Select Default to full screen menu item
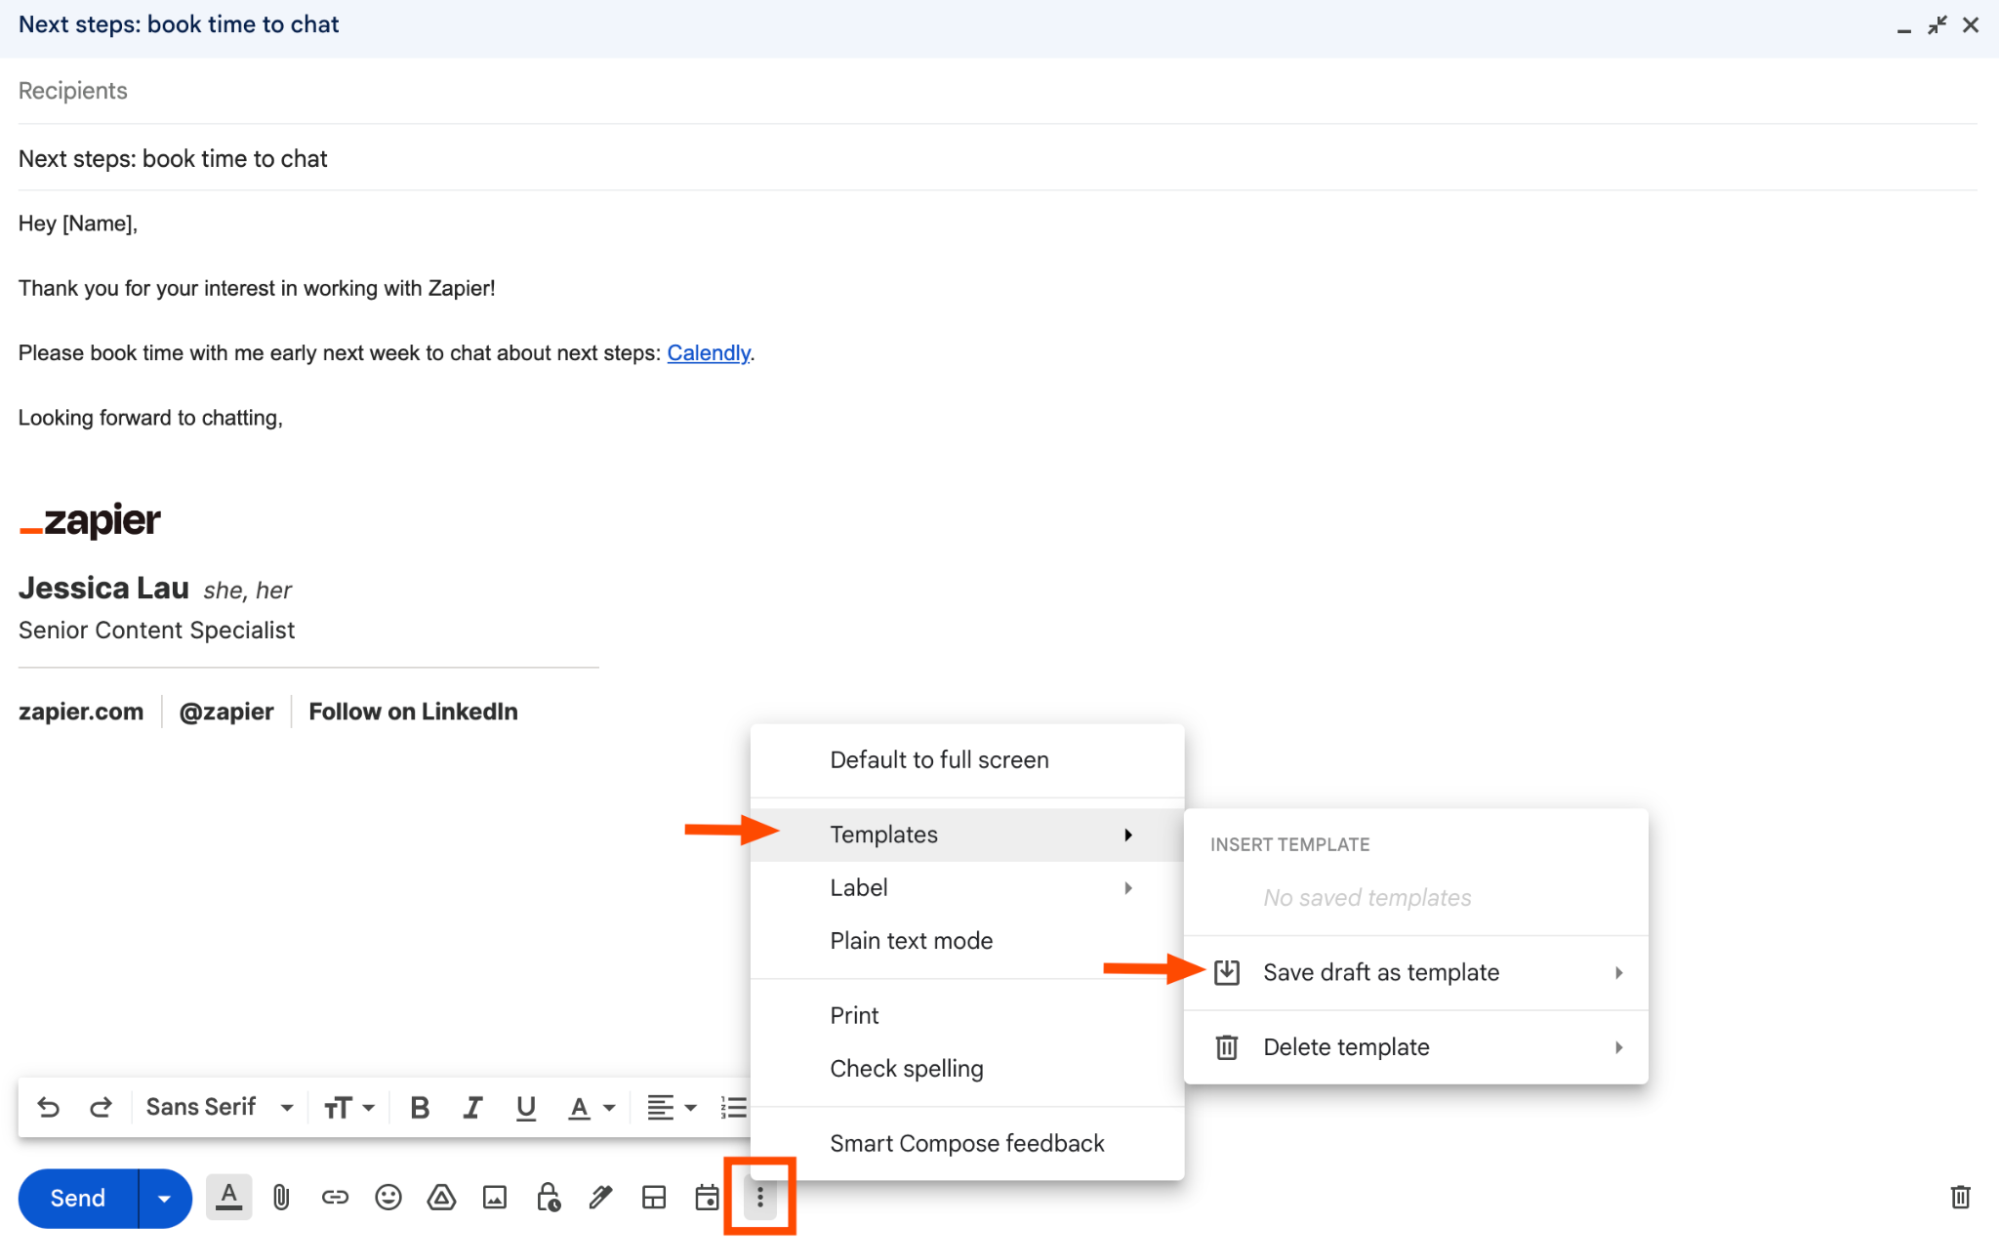1999x1244 pixels. (x=967, y=760)
